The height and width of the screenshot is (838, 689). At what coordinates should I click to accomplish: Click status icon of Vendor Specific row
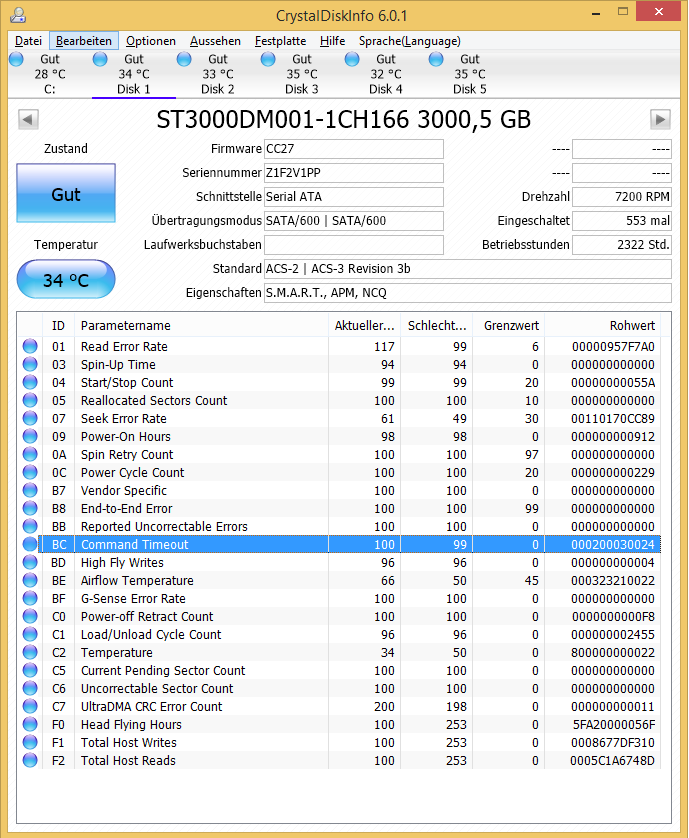[30, 491]
